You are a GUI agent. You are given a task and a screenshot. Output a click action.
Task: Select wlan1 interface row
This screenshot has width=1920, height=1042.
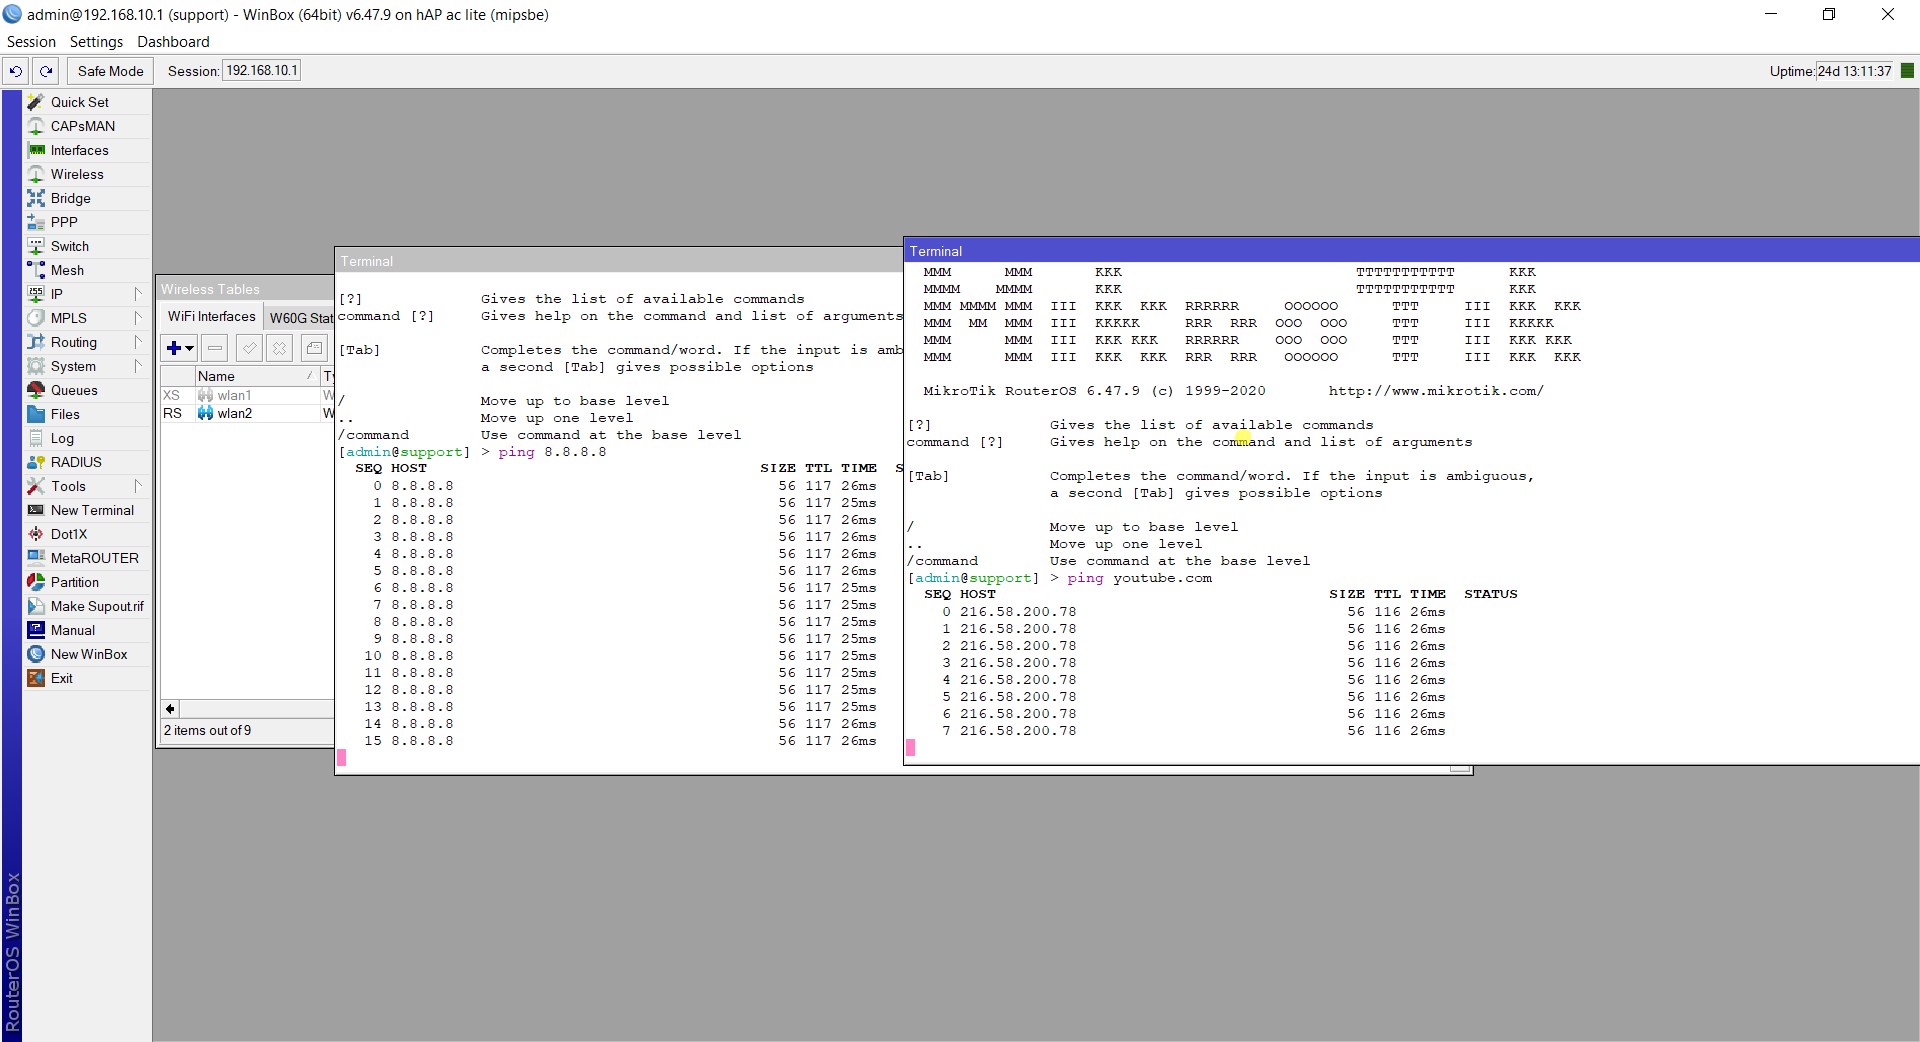click(x=246, y=395)
